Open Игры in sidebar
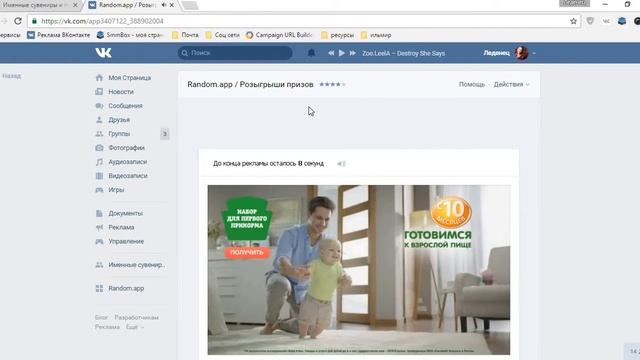The image size is (640, 360). click(116, 190)
